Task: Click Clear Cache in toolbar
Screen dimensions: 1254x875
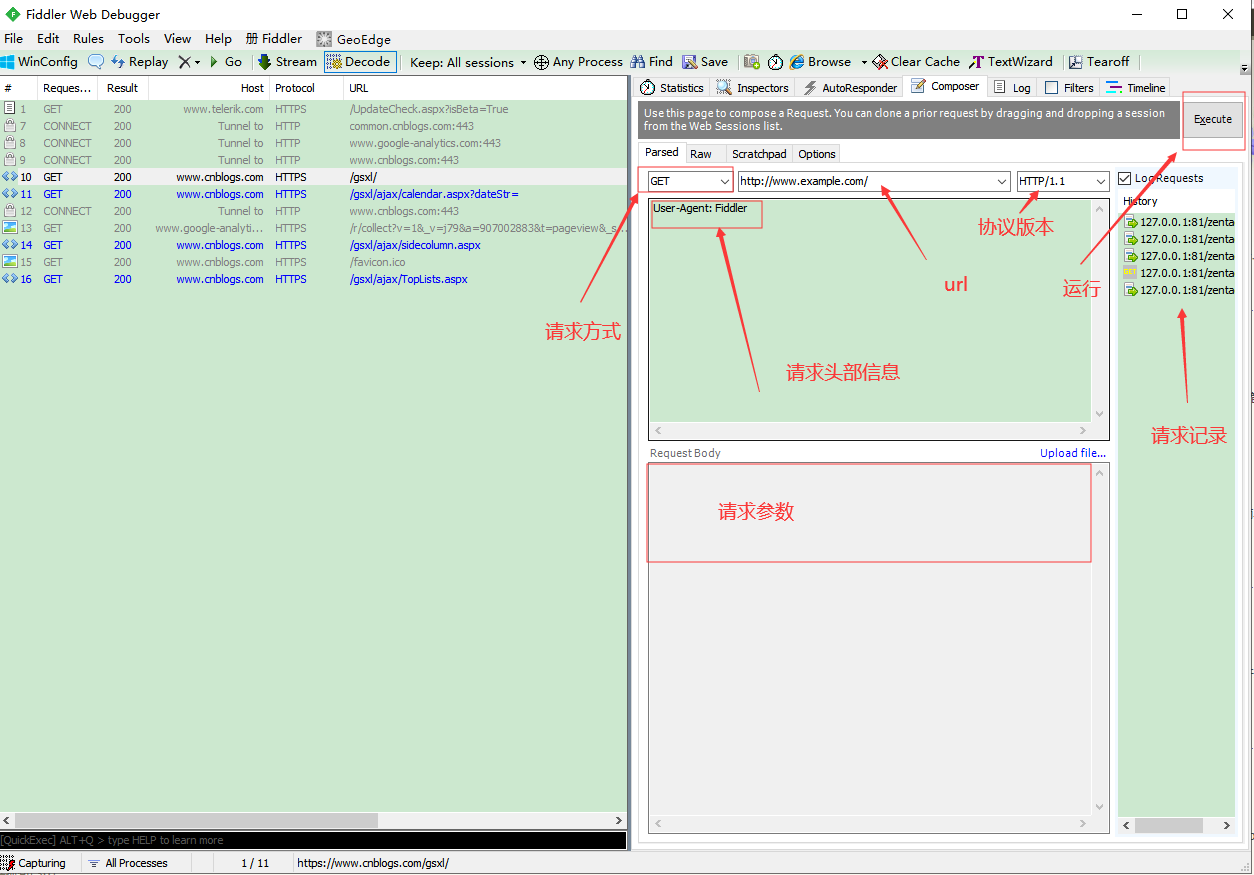Action: point(916,62)
